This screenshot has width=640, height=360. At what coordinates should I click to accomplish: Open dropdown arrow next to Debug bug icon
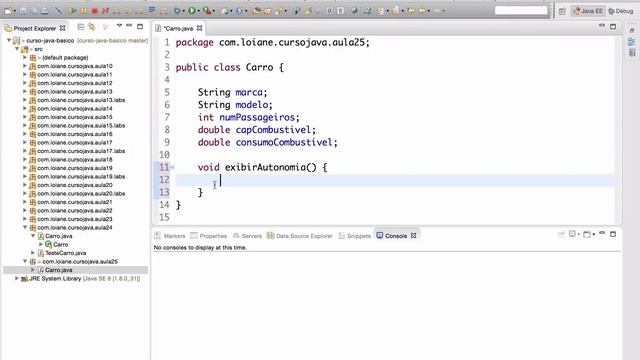183,11
